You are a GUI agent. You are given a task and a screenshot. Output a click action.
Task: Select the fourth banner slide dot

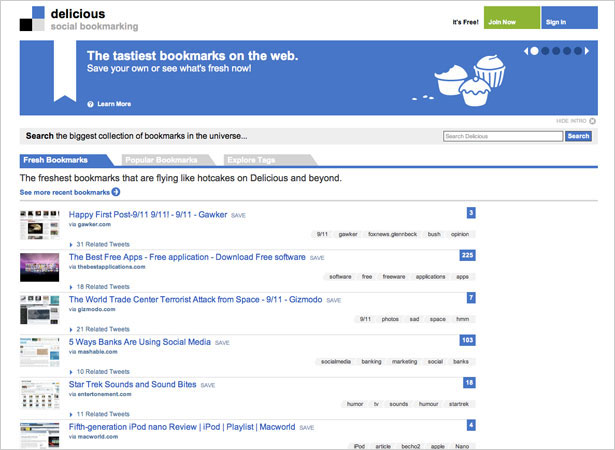[x=567, y=51]
